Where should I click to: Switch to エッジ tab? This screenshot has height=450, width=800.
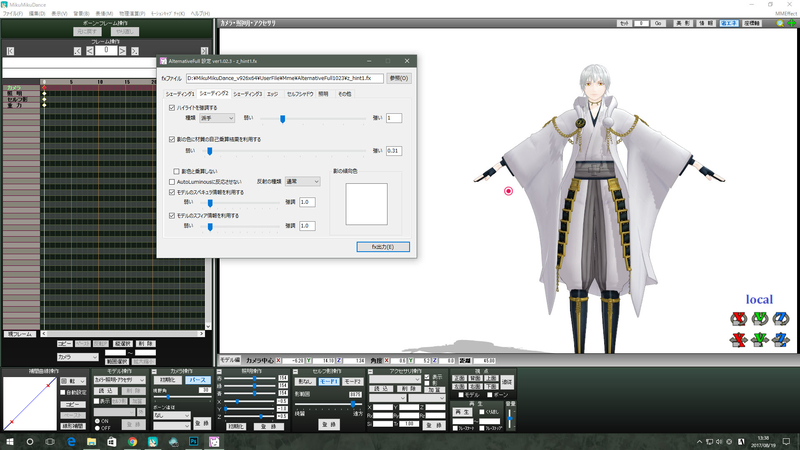click(272, 94)
